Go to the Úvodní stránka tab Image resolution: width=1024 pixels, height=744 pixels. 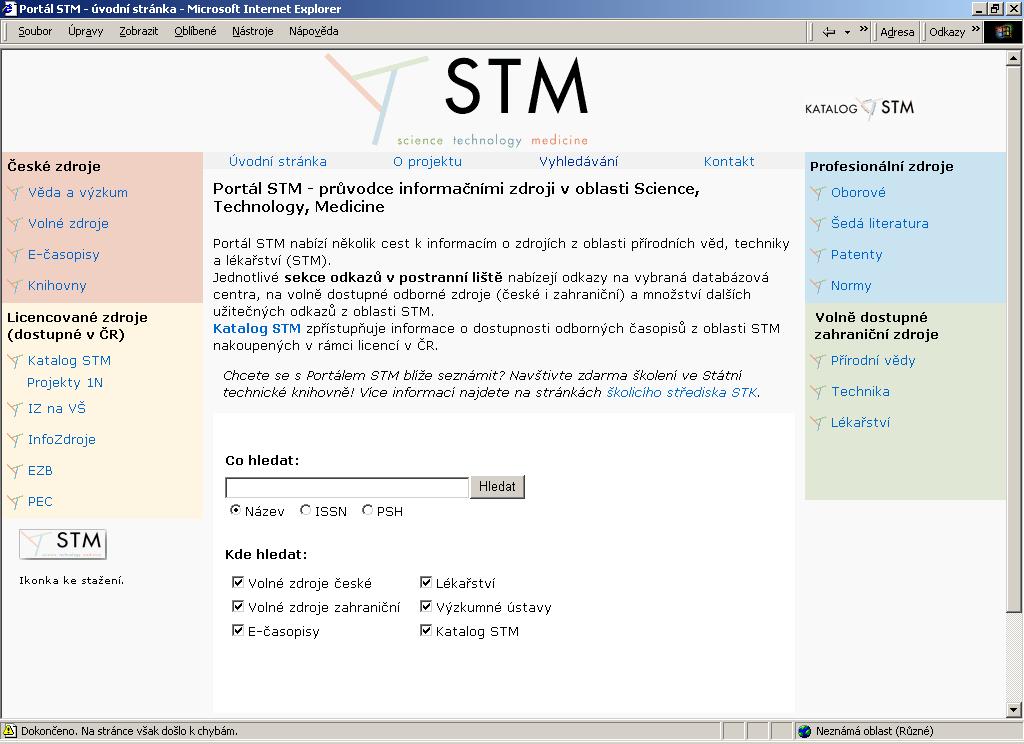278,161
